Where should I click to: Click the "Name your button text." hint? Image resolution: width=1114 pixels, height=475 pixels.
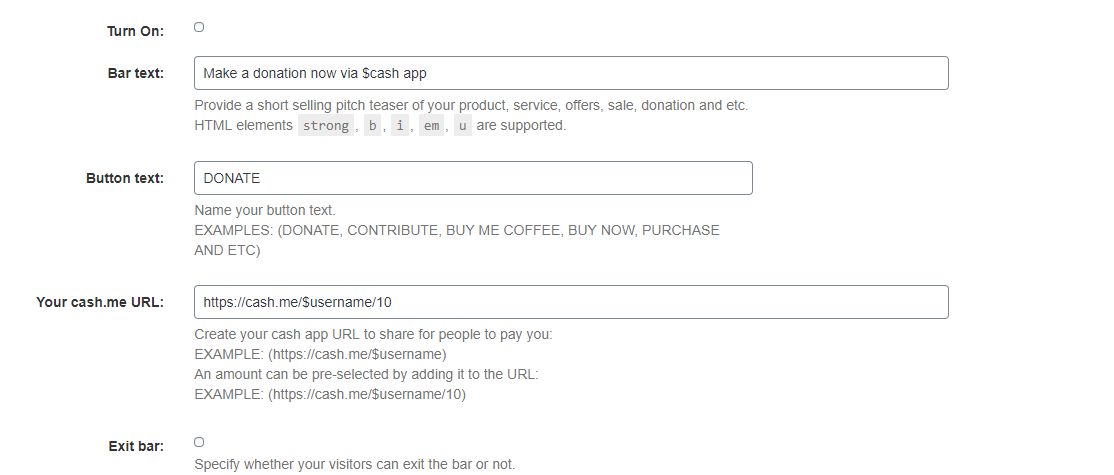(x=265, y=210)
